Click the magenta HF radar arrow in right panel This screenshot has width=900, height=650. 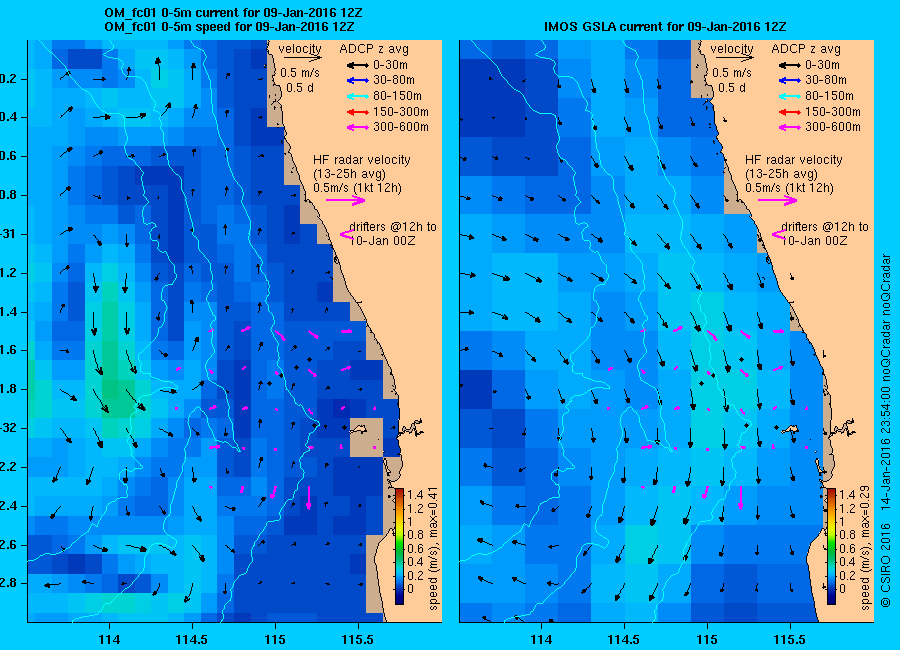pyautogui.click(x=777, y=200)
